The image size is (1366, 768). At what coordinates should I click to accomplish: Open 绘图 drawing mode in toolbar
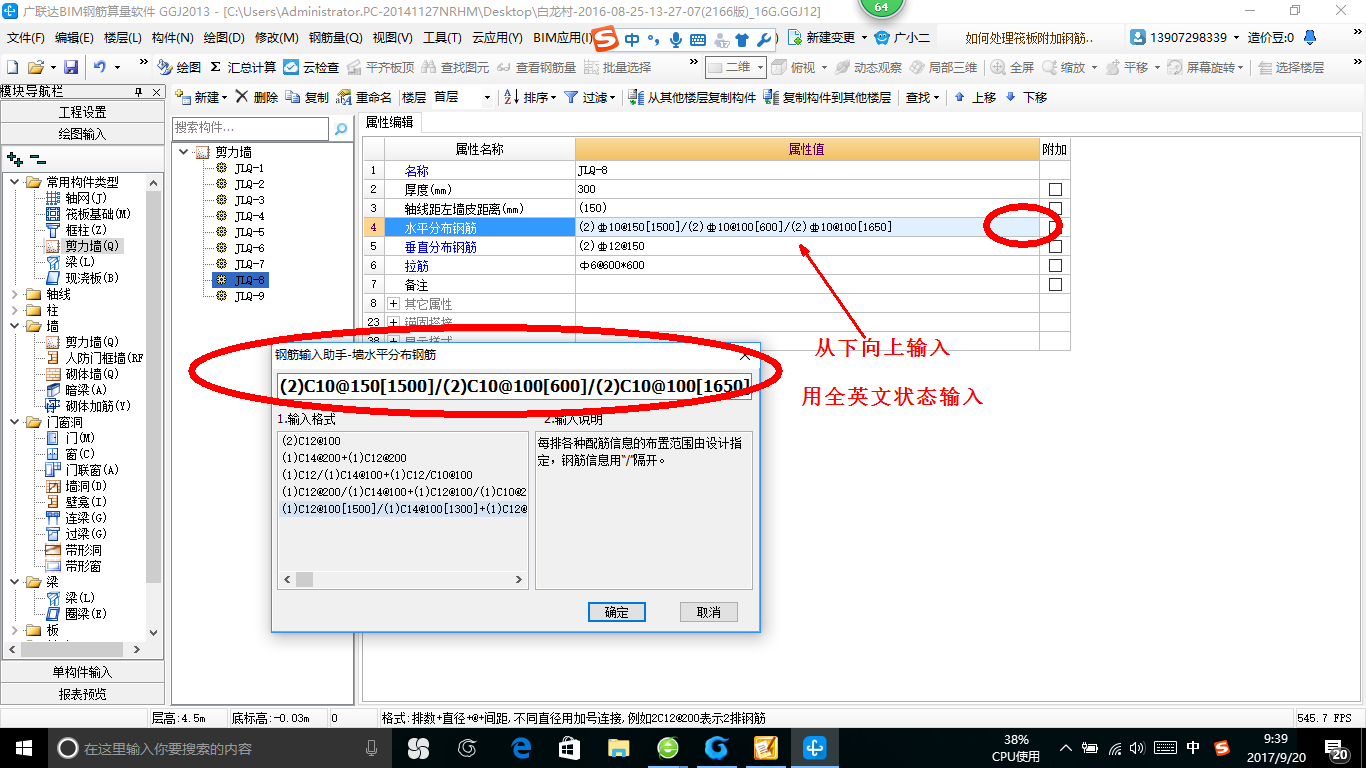179,67
